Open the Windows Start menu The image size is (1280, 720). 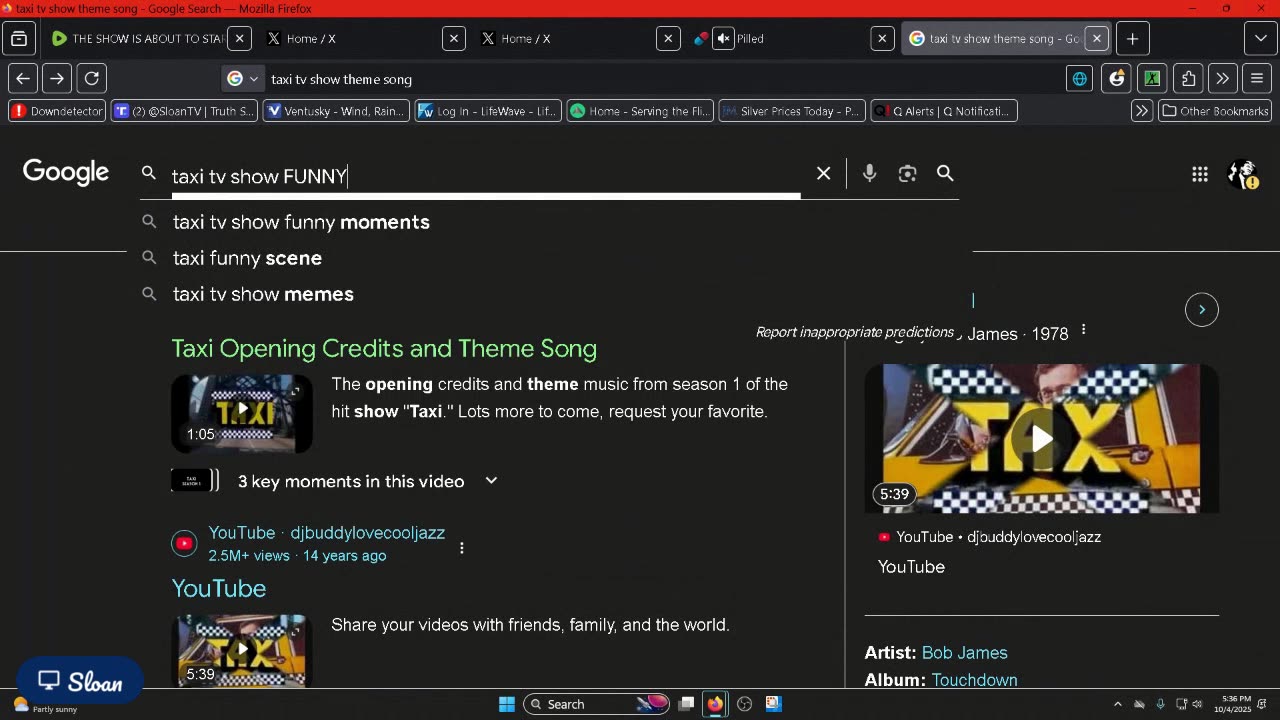click(507, 704)
